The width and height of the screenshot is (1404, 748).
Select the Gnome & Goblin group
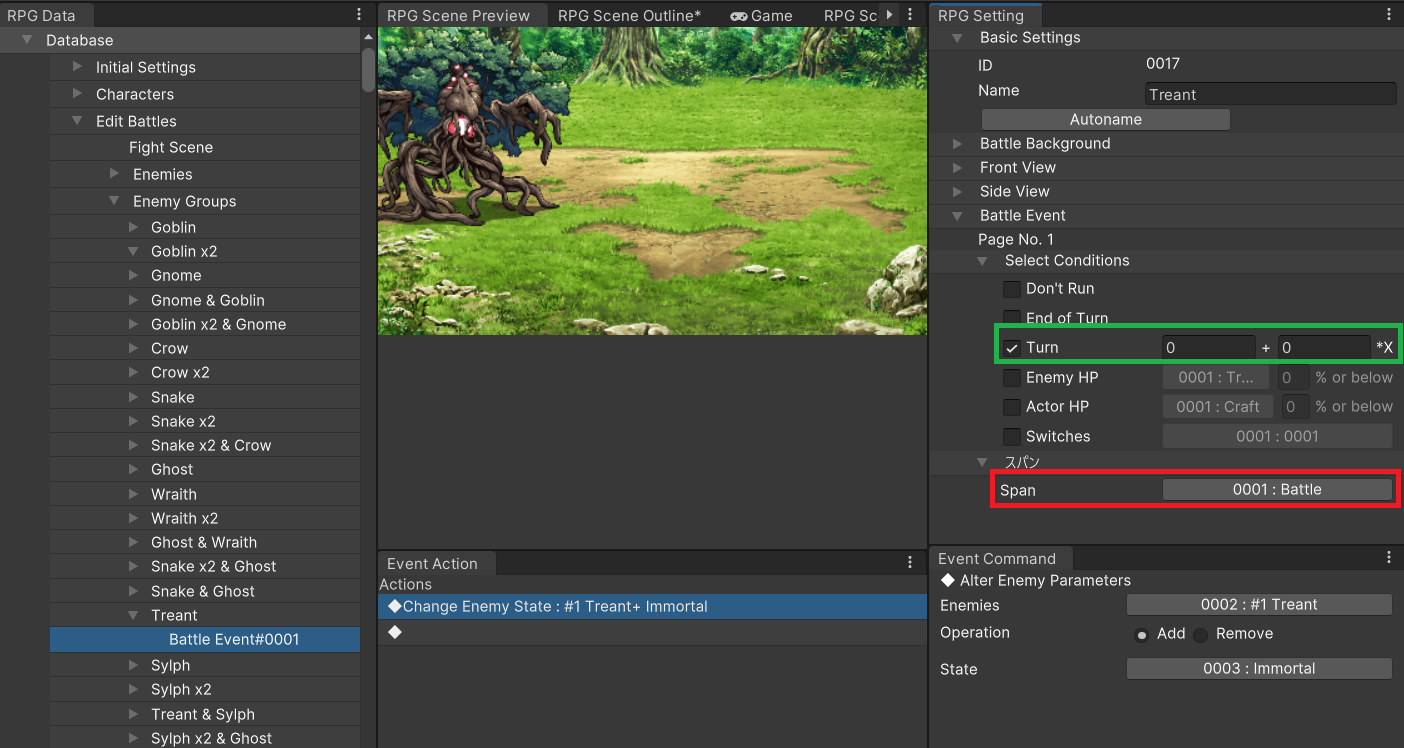point(208,300)
